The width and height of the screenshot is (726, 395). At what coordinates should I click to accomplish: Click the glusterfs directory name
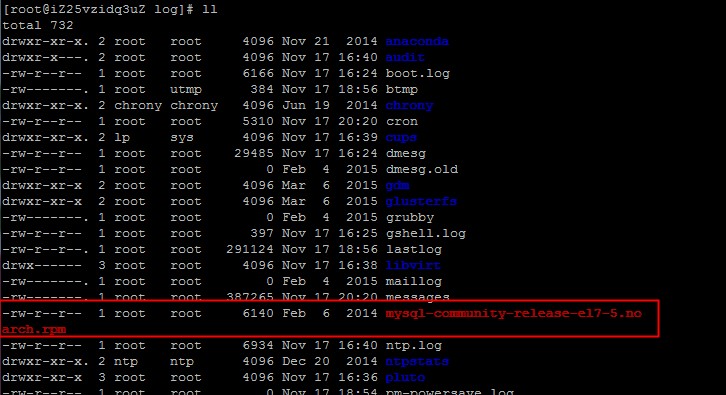pyautogui.click(x=421, y=201)
